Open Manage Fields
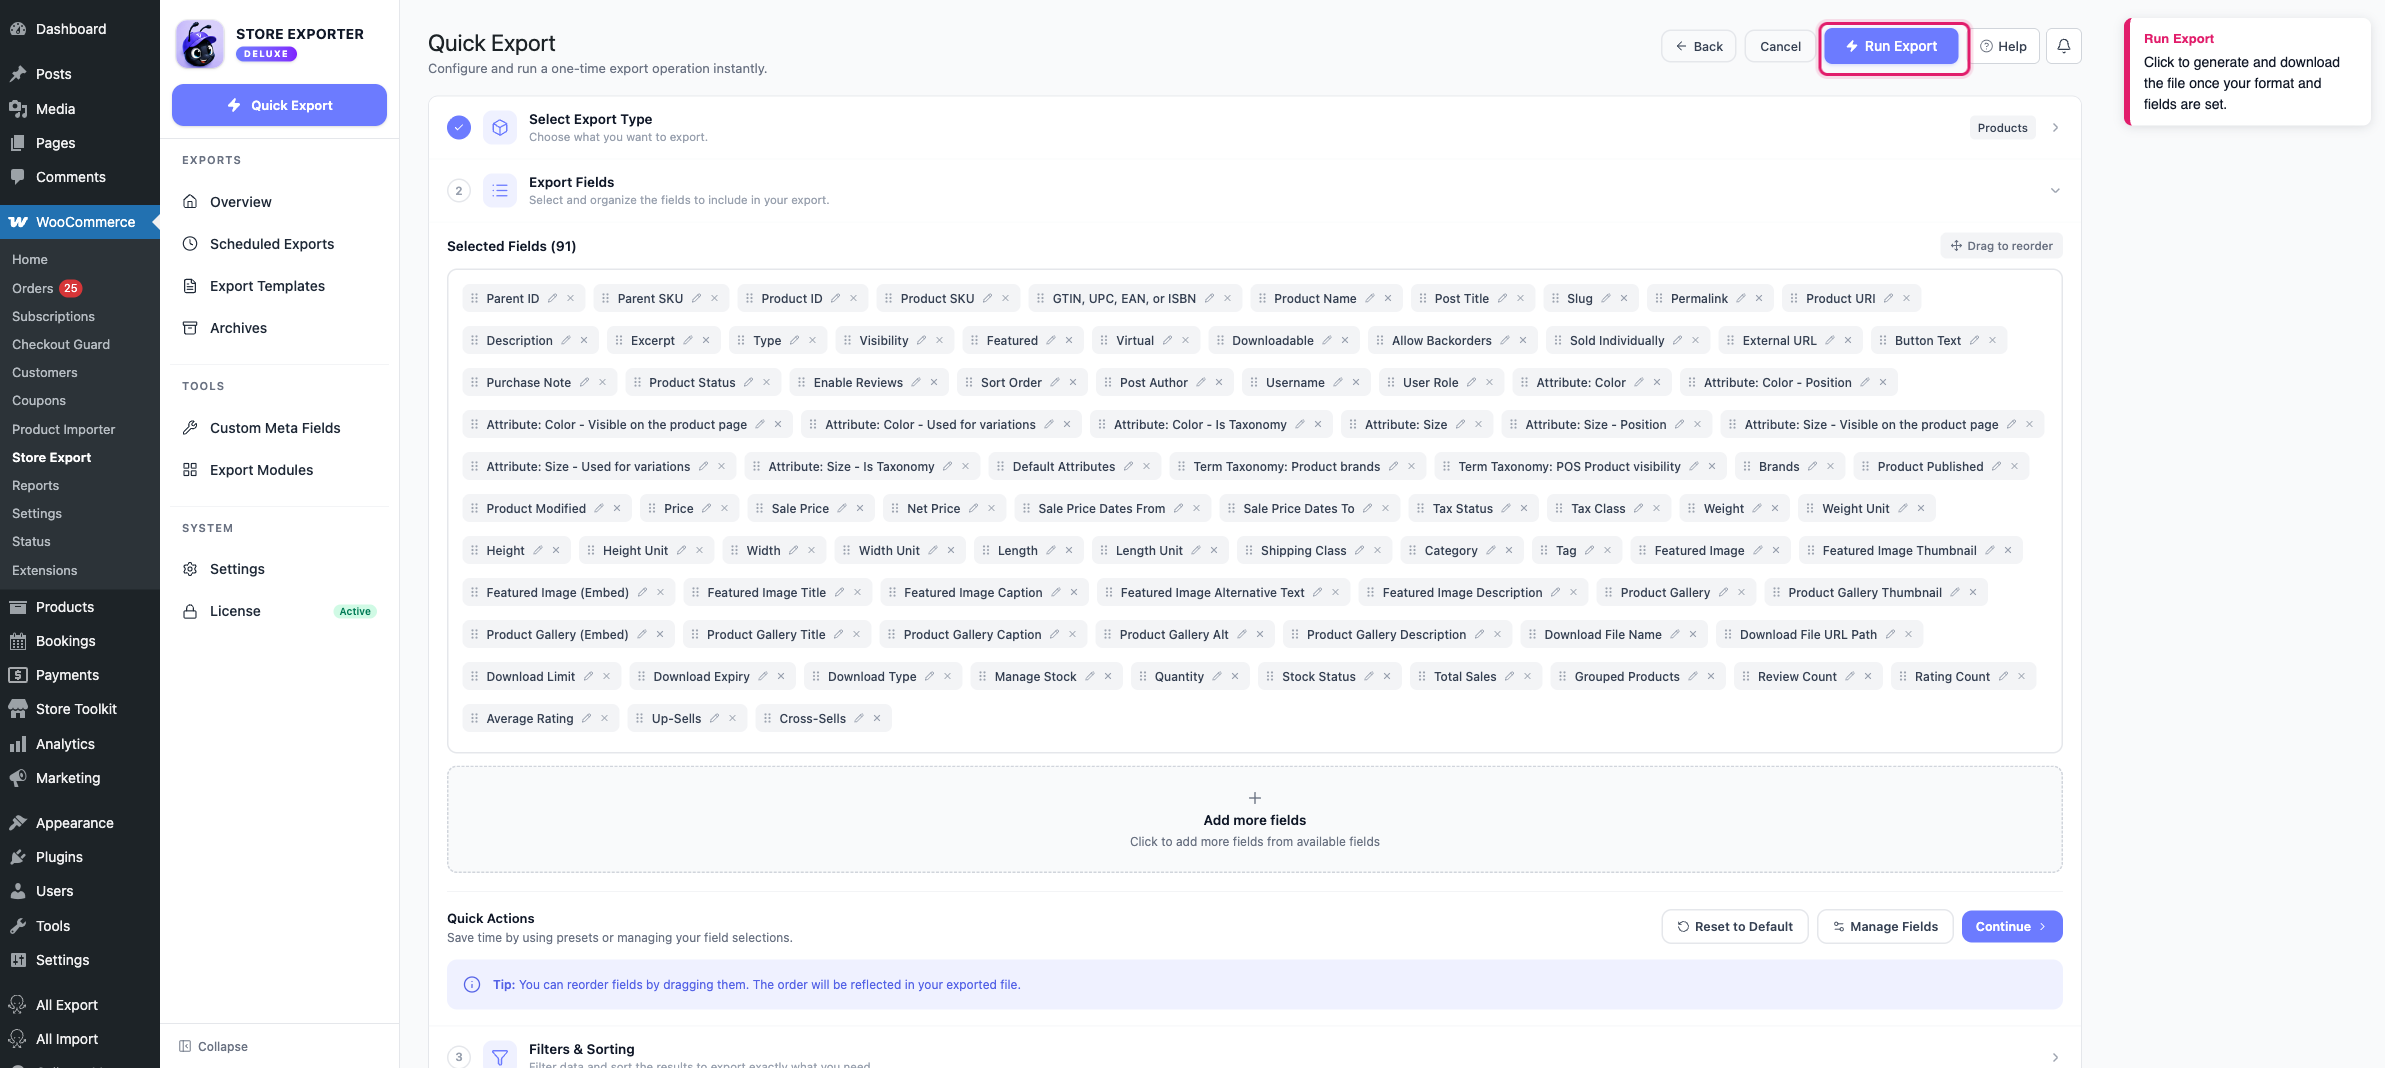Image resolution: width=2385 pixels, height=1068 pixels. pos(1885,927)
